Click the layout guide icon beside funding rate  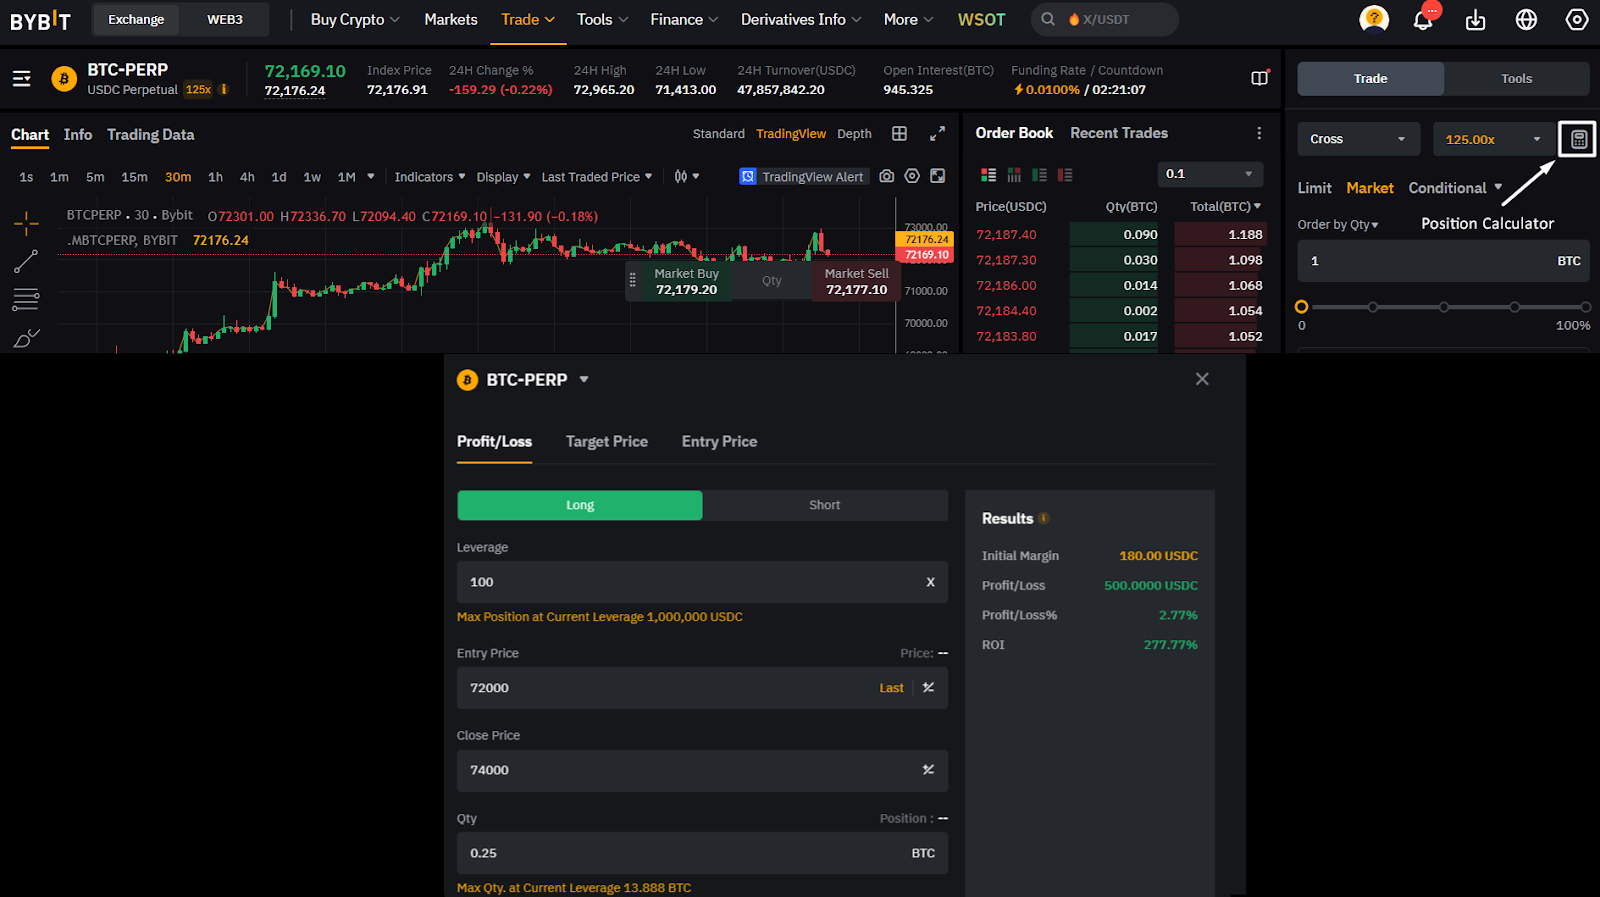click(x=1260, y=78)
